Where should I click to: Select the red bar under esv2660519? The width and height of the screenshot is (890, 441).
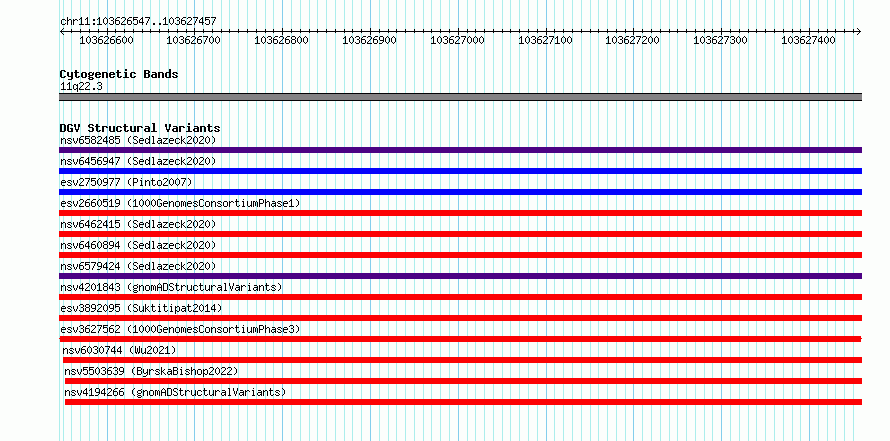tap(460, 213)
